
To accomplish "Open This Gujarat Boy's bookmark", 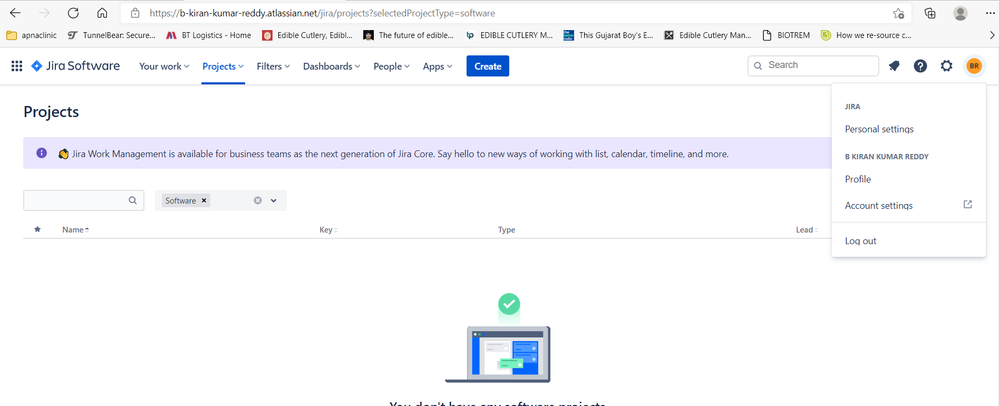I will pyautogui.click(x=609, y=36).
